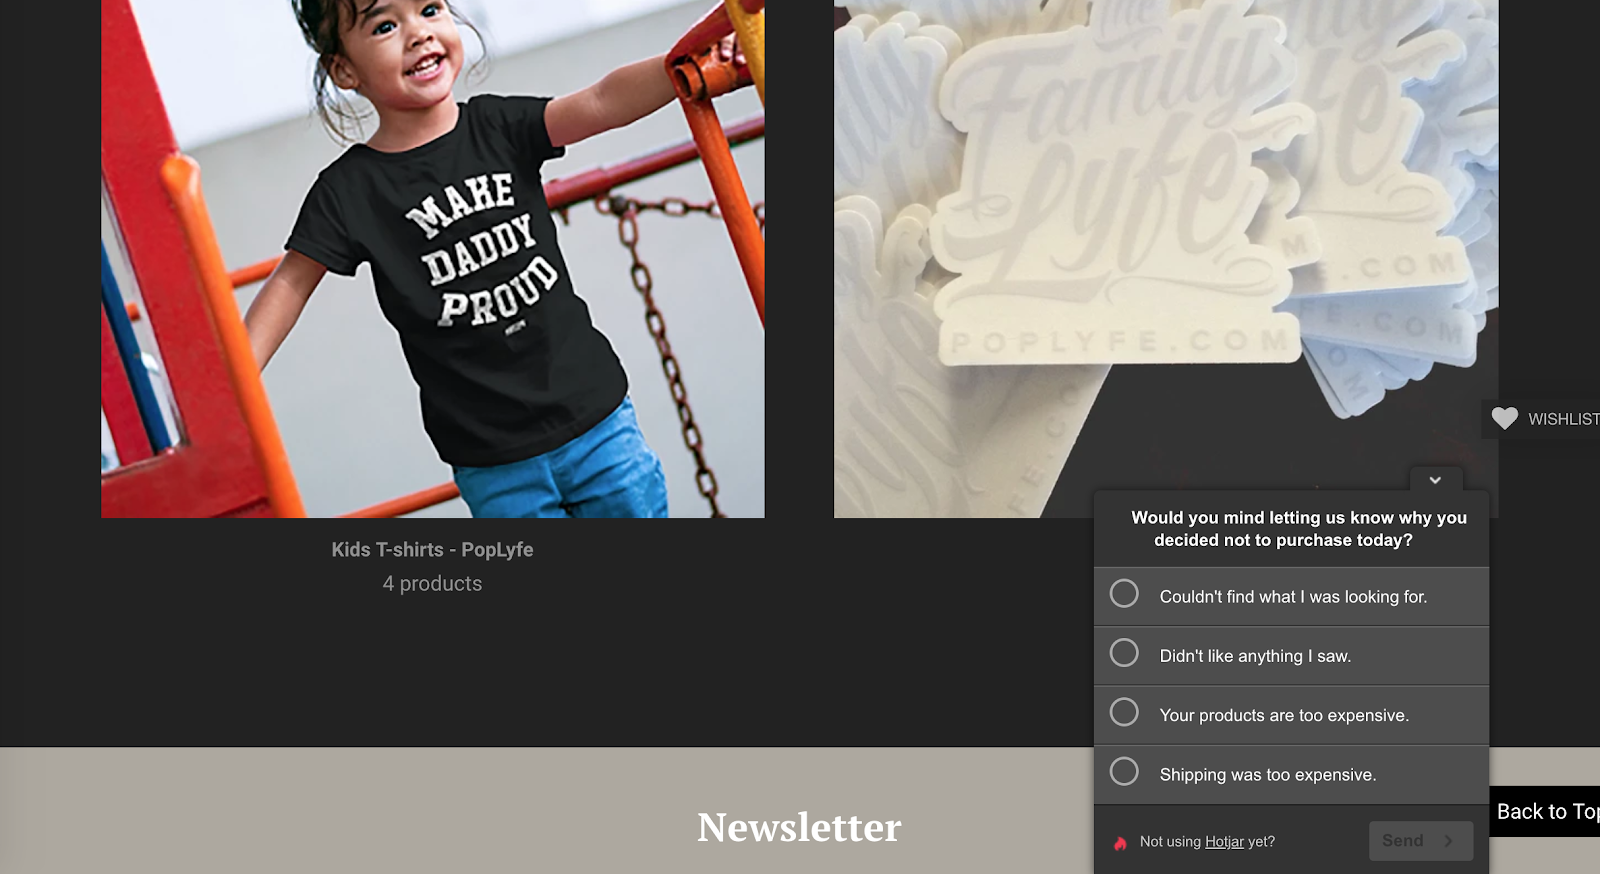Click the survey question heading text
Image resolution: width=1600 pixels, height=874 pixels.
pos(1298,529)
